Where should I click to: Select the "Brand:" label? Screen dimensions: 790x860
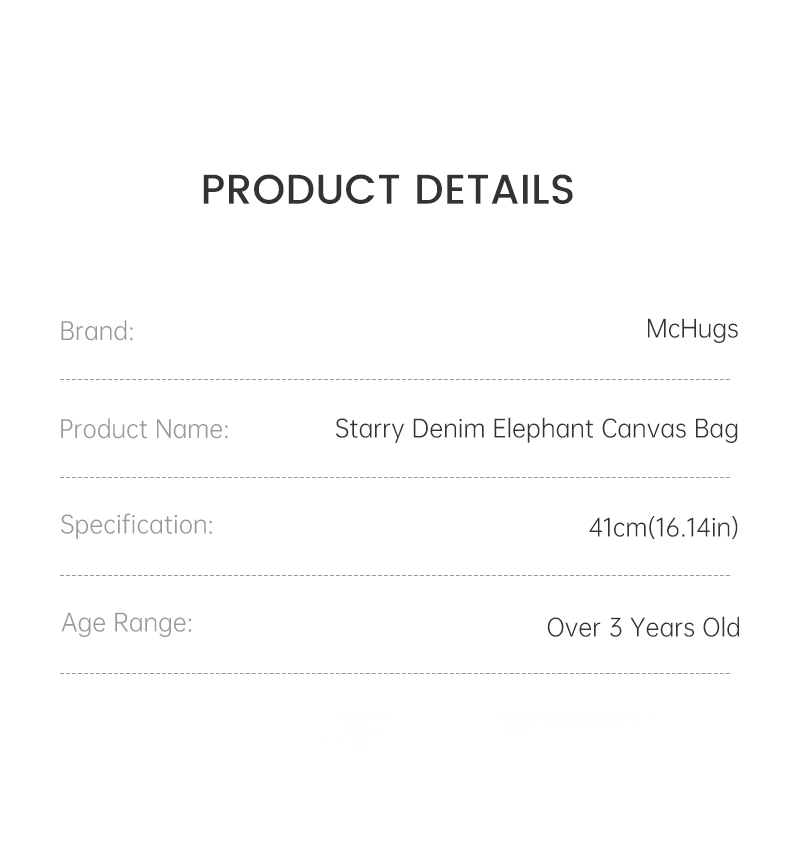point(97,331)
